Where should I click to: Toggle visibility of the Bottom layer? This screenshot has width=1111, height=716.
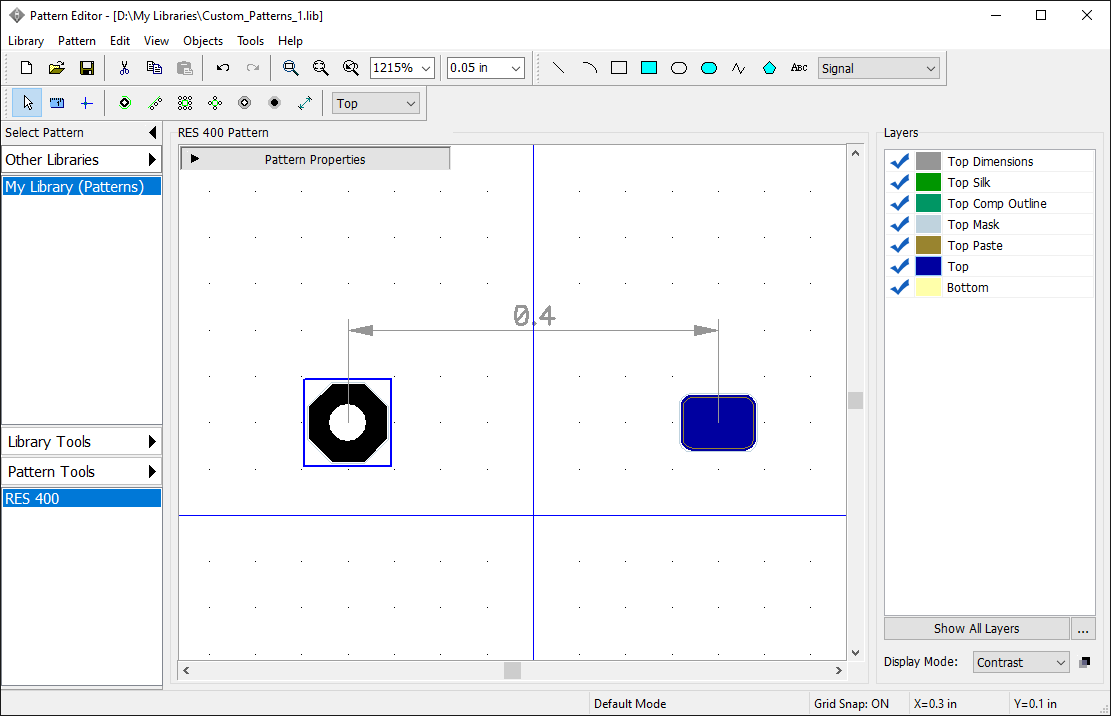click(900, 288)
